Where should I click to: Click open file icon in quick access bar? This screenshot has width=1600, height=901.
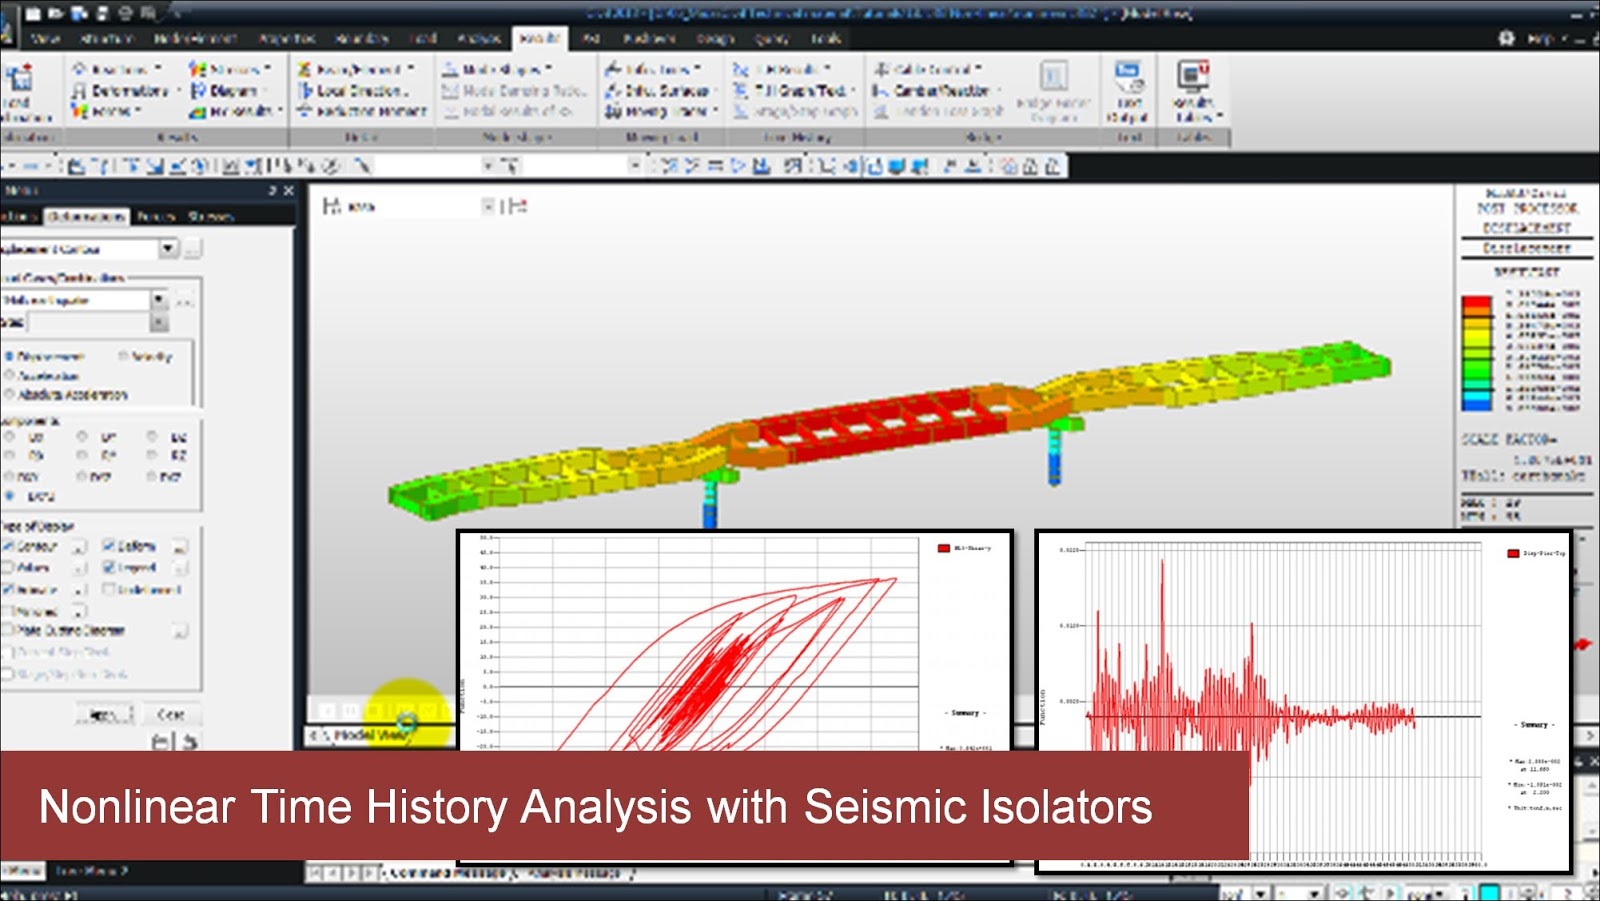click(58, 14)
